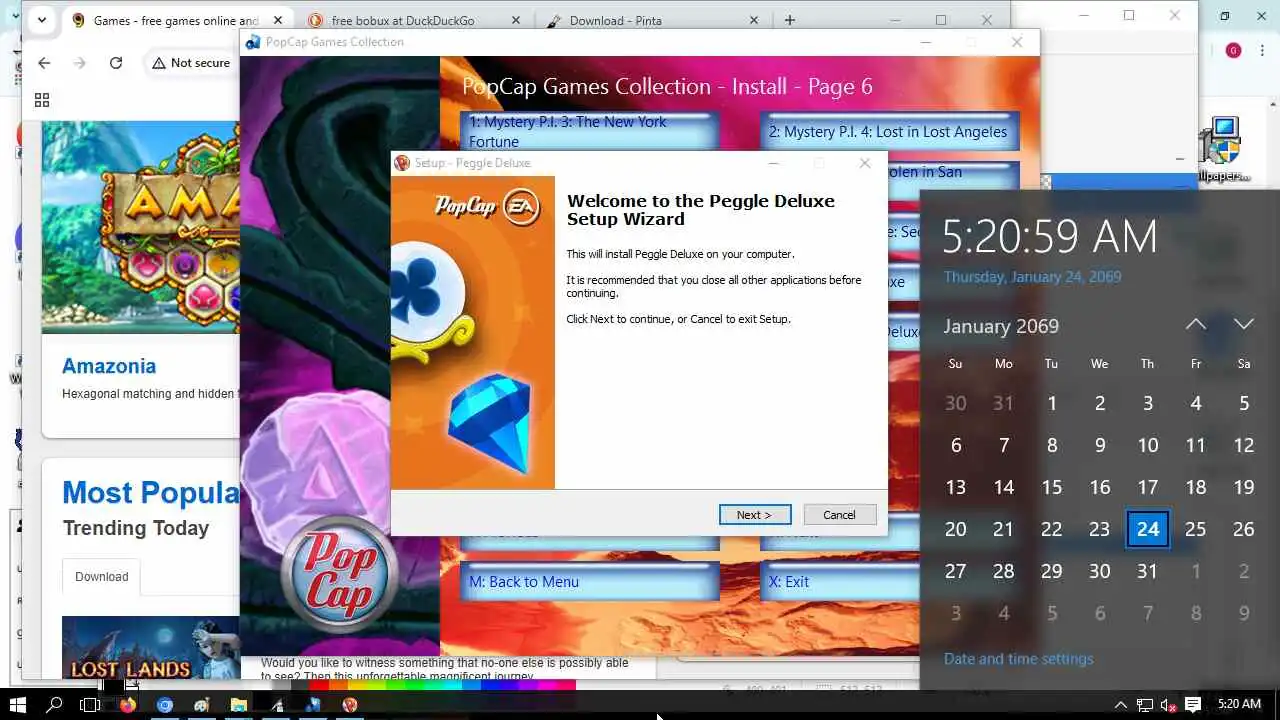Show the network status tray icon
1280x720 pixels.
point(1145,705)
